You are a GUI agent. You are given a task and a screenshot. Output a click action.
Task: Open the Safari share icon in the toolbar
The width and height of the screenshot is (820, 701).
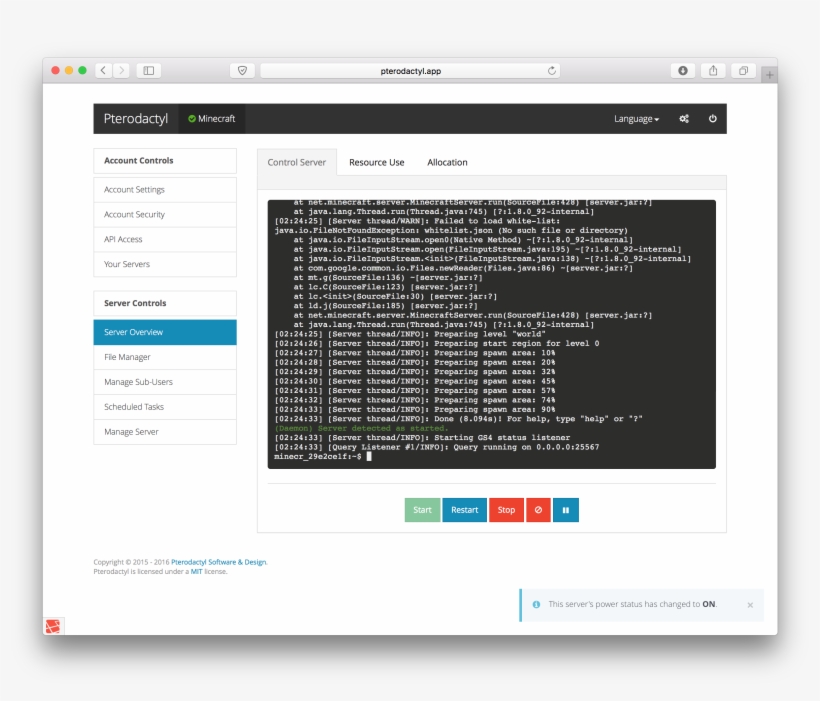click(x=713, y=73)
